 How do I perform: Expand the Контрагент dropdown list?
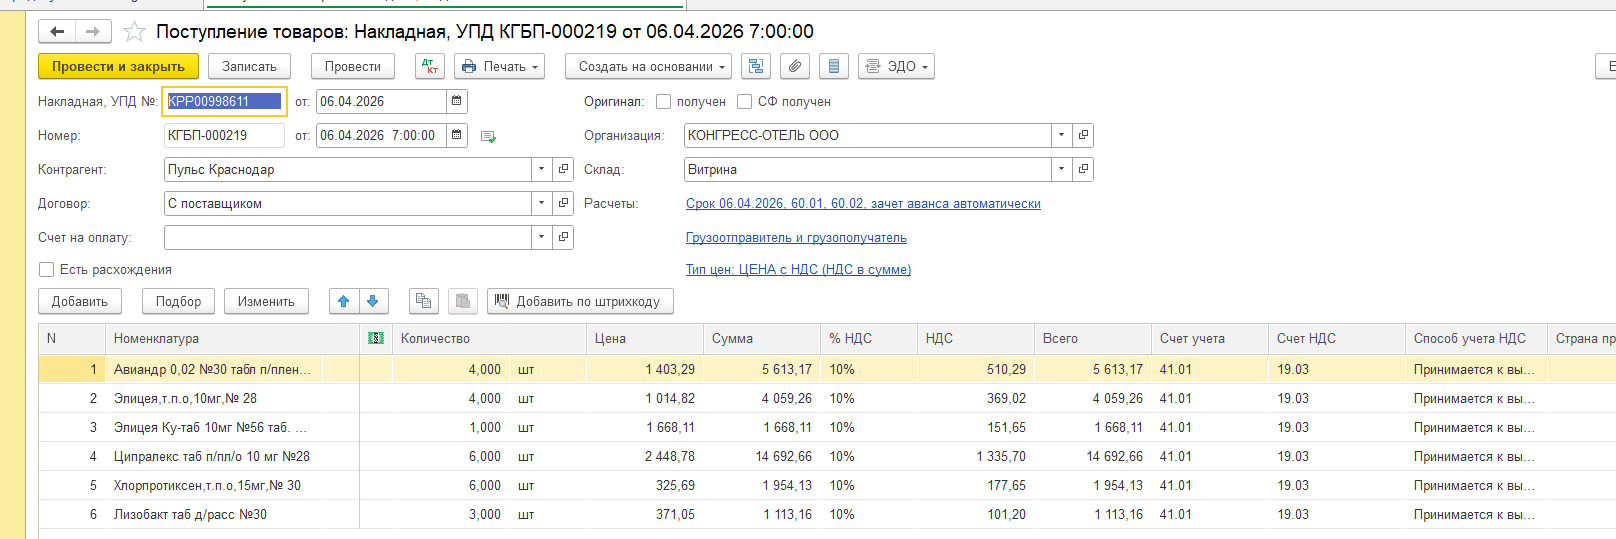pyautogui.click(x=541, y=170)
